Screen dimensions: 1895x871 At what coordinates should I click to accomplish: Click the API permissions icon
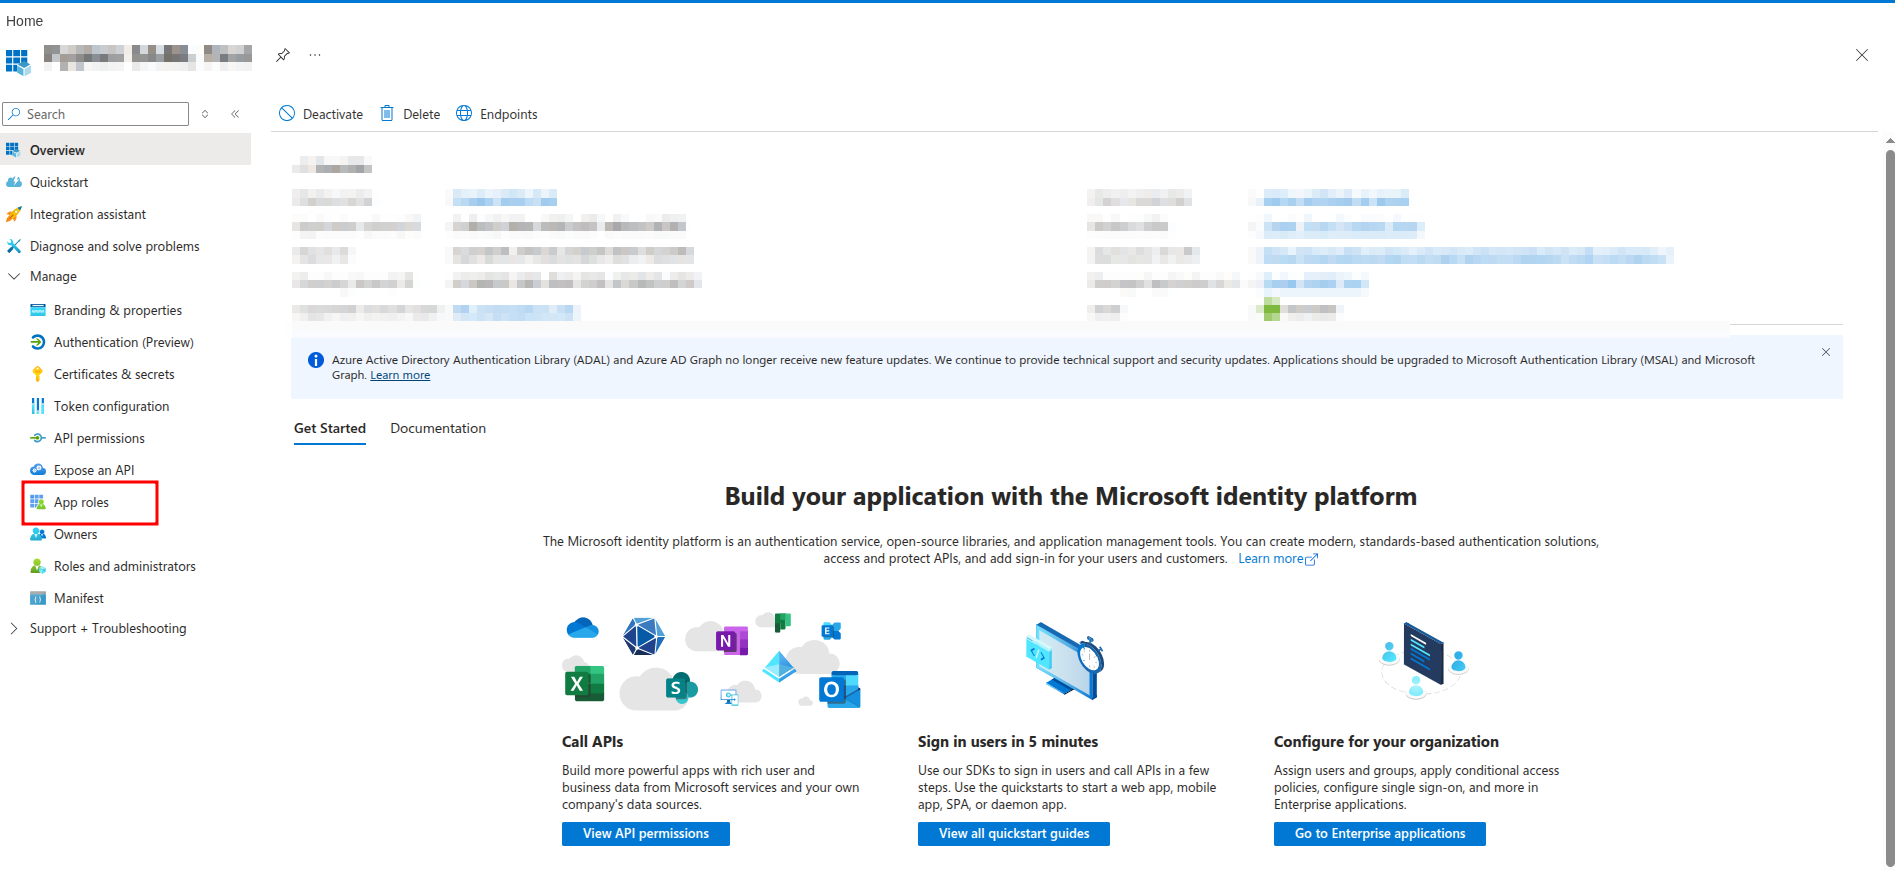coord(38,438)
